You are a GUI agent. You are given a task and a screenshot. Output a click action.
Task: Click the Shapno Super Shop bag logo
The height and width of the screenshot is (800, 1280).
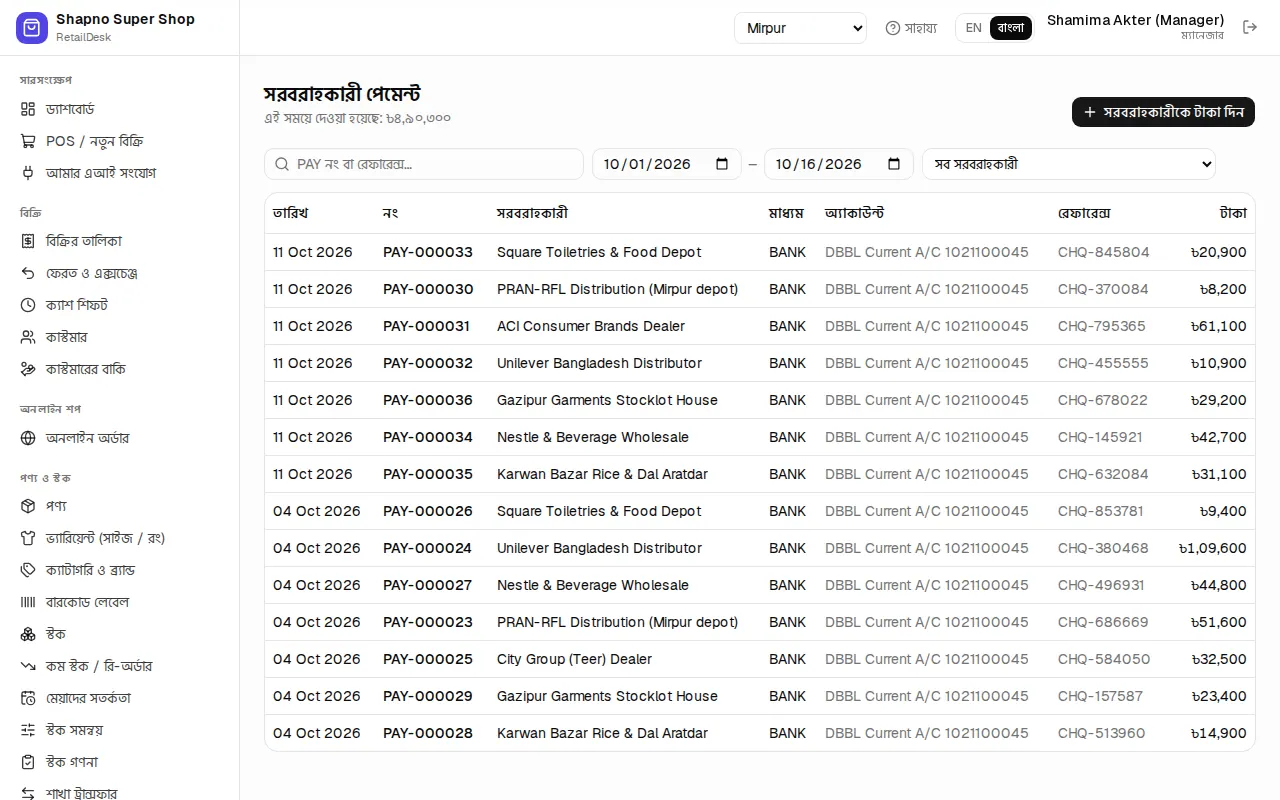(32, 28)
